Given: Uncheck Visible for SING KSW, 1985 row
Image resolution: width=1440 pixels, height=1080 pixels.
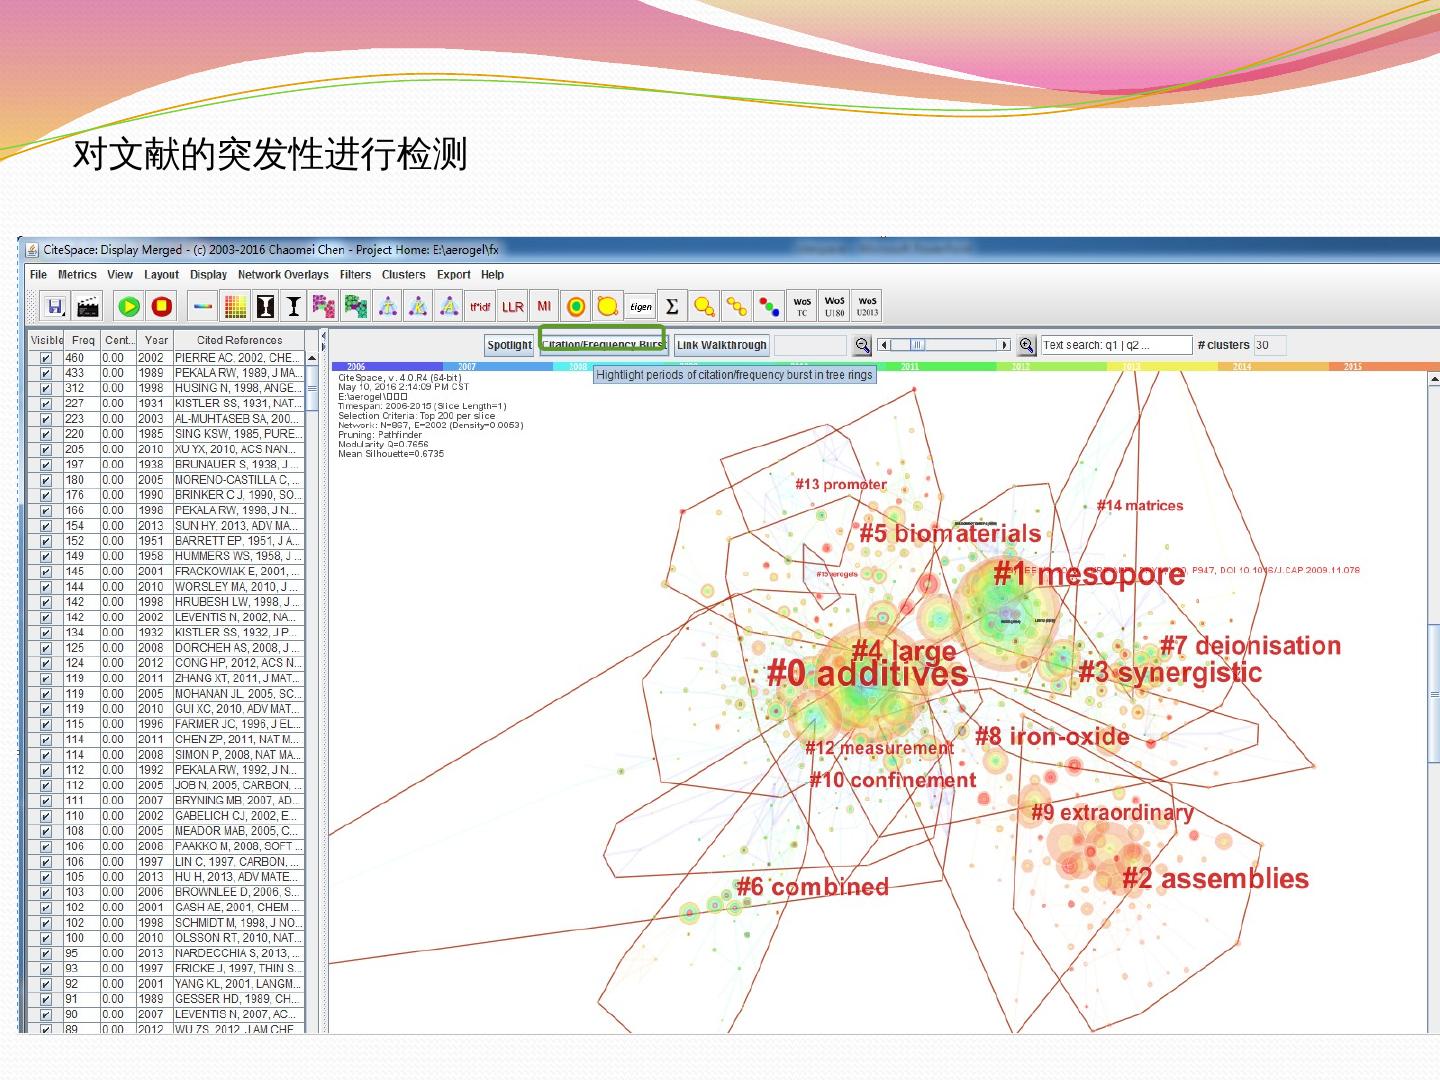Looking at the screenshot, I should [x=45, y=434].
